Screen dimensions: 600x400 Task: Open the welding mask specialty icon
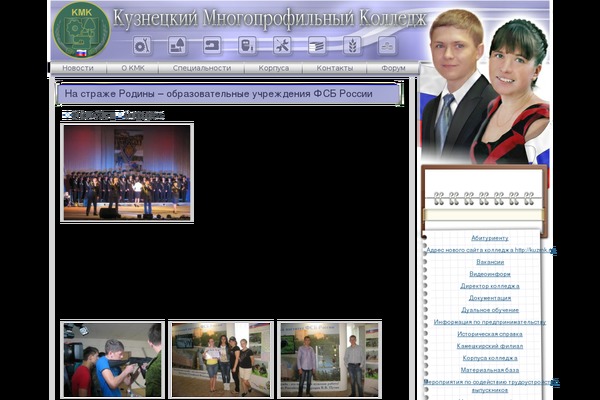247,46
